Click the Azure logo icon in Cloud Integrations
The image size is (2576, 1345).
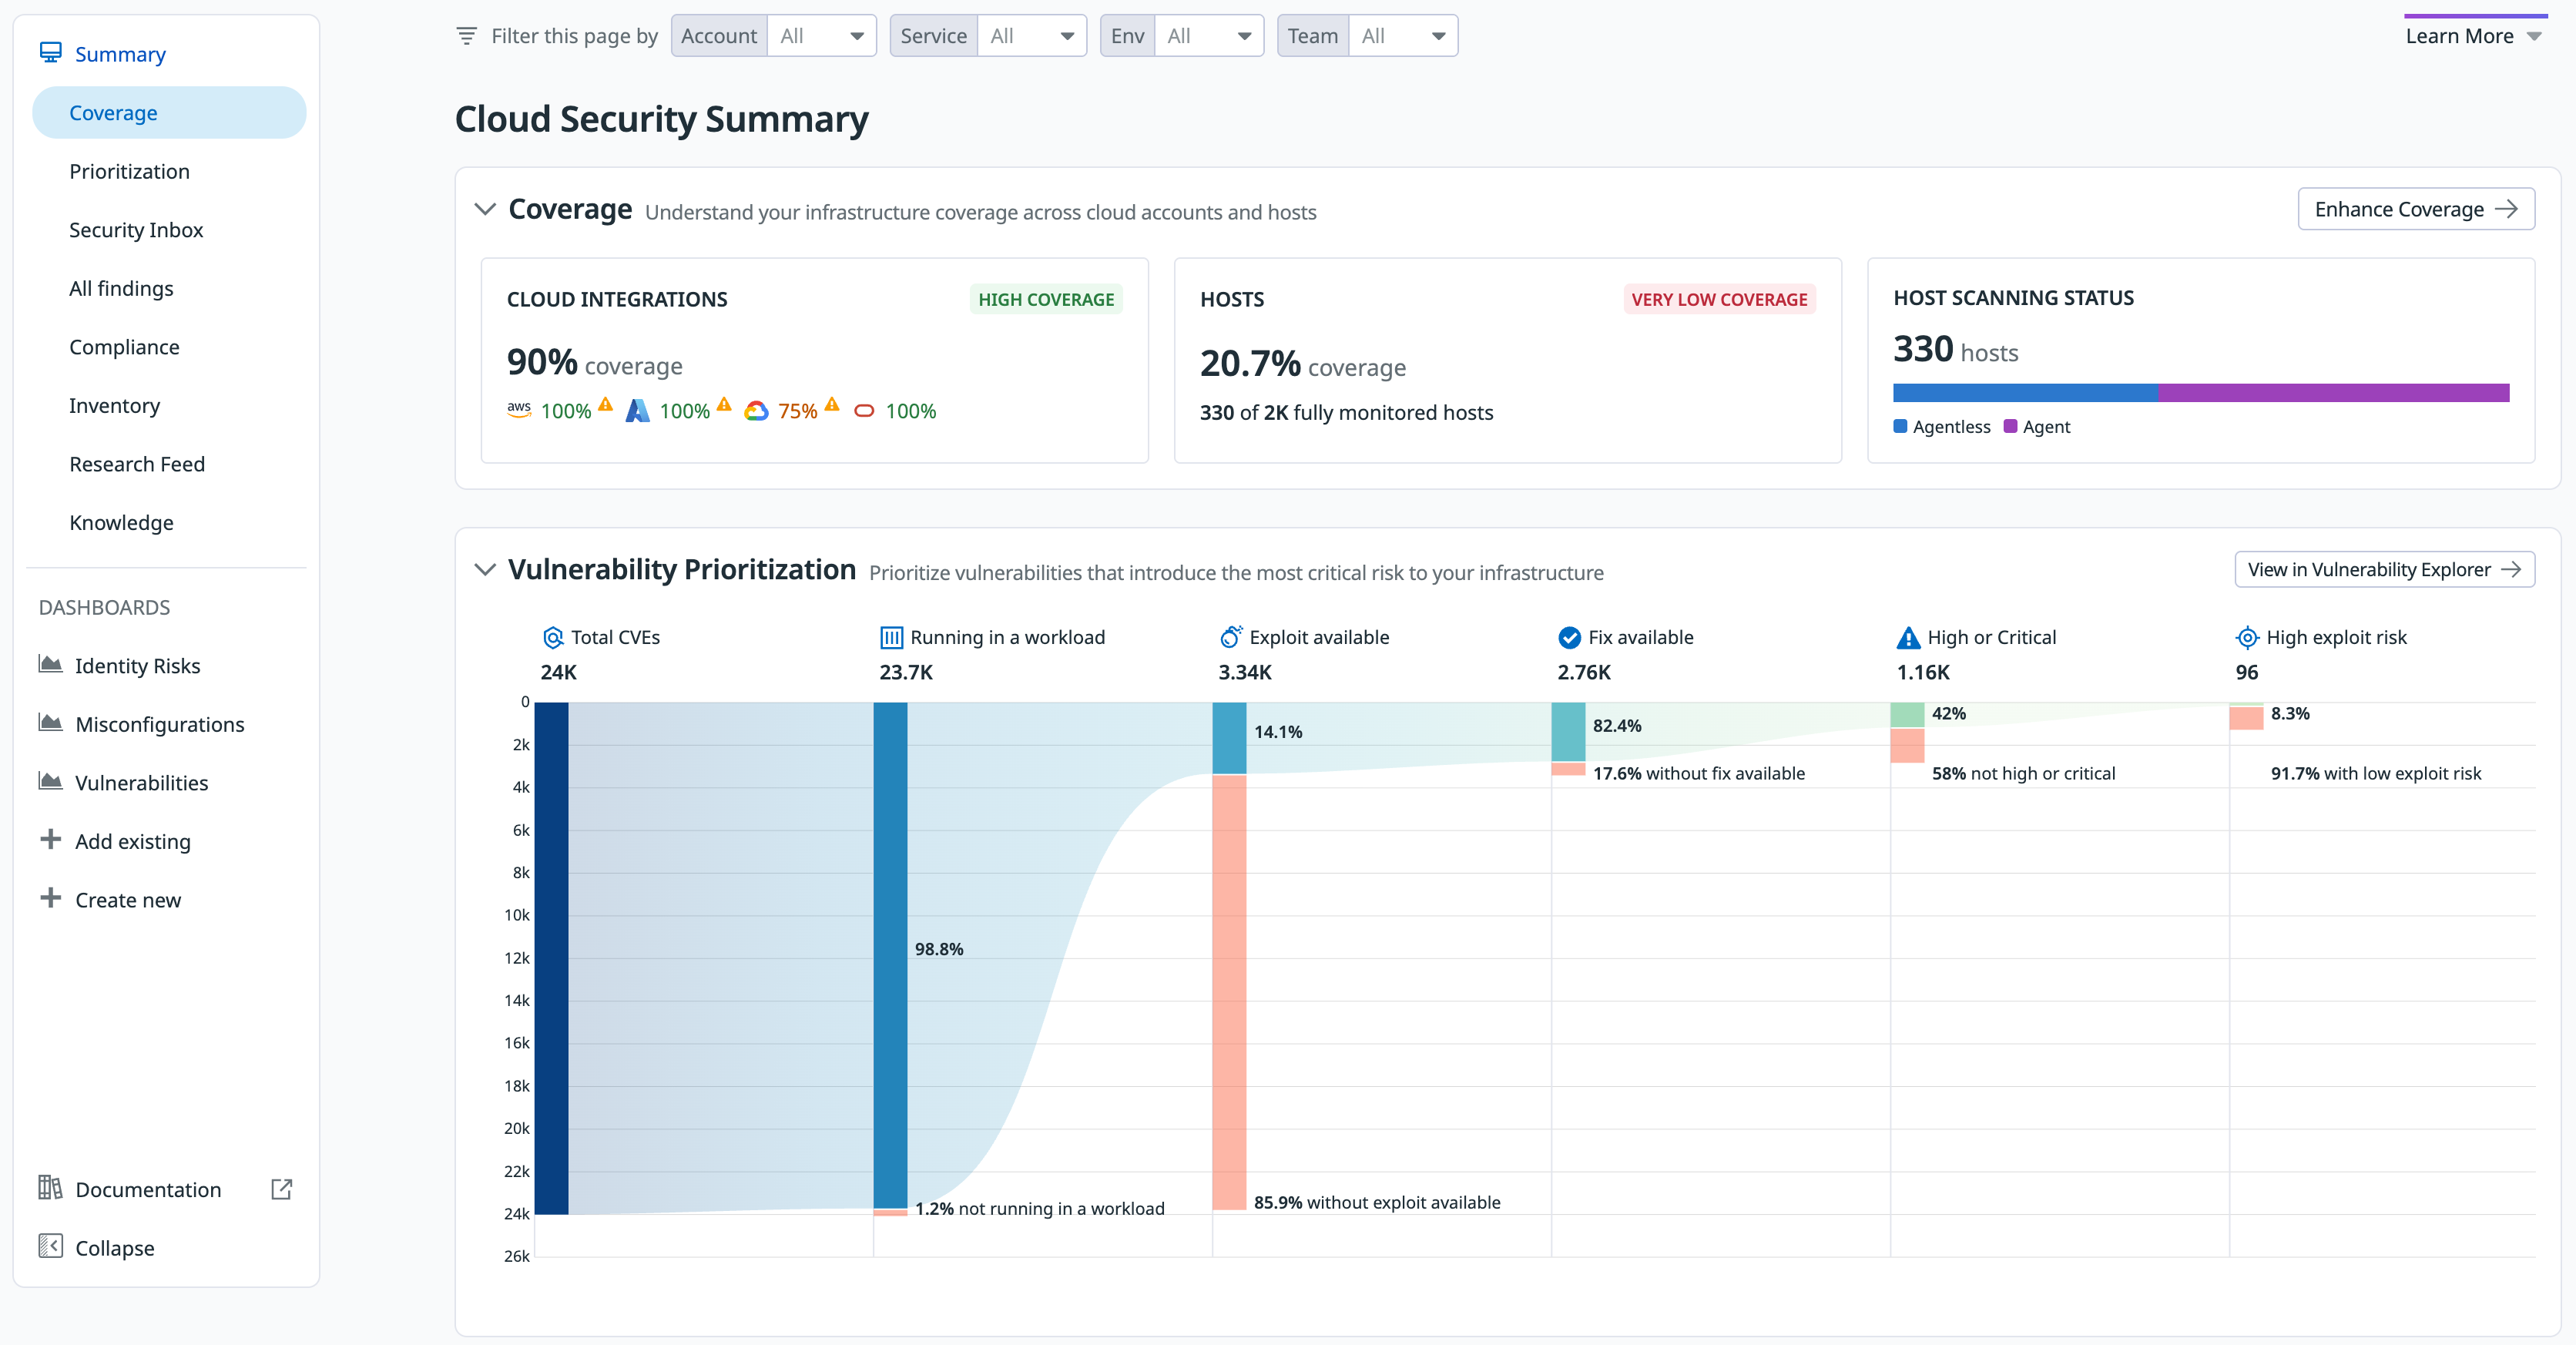tap(637, 411)
